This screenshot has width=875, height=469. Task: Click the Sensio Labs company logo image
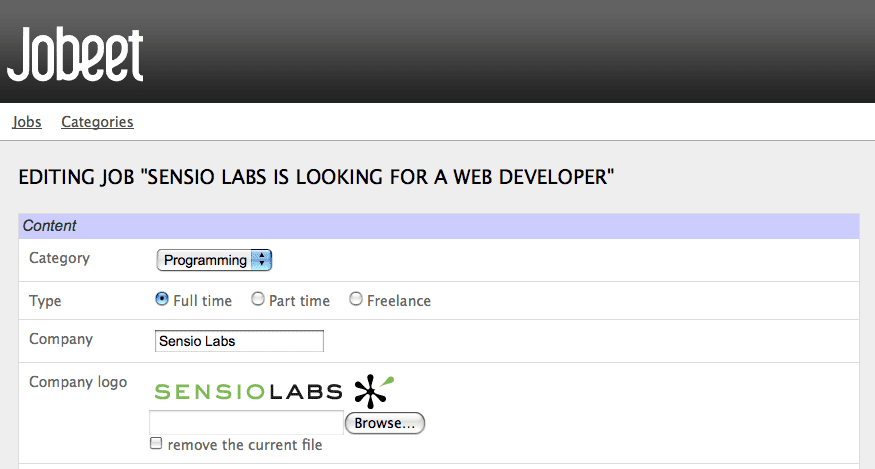274,391
